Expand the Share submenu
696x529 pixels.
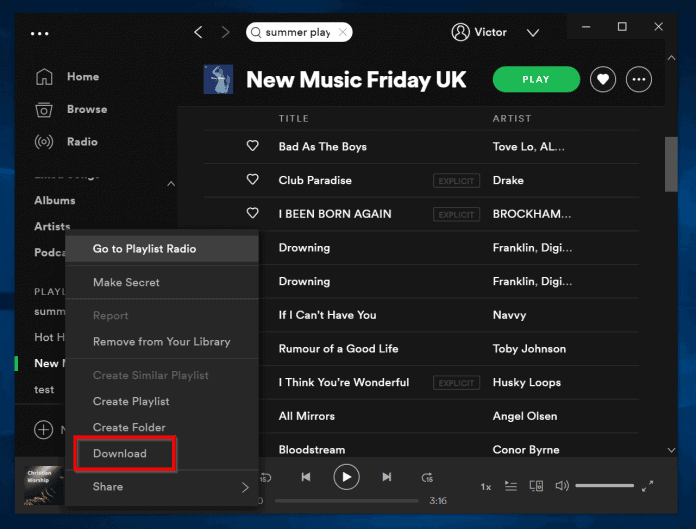pyautogui.click(x=162, y=487)
